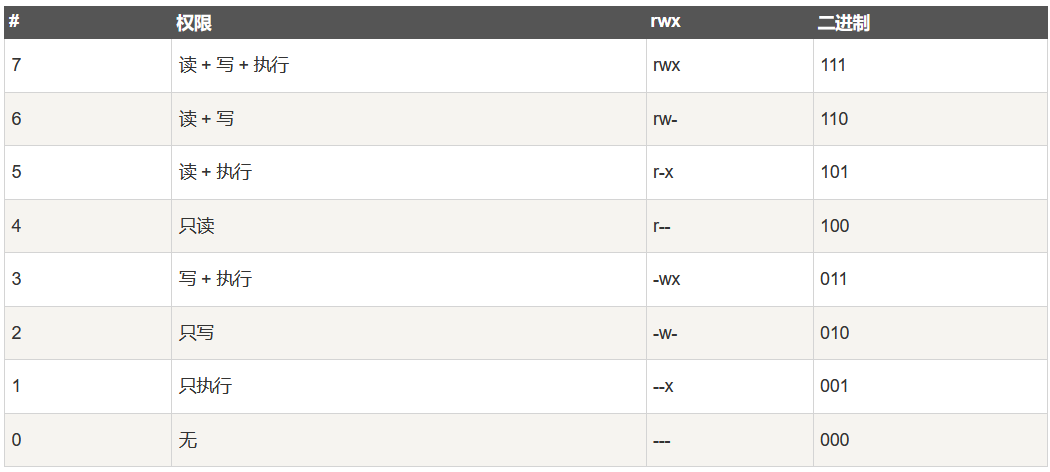Select row number 6 cell
This screenshot has width=1050, height=472.
pyautogui.click(x=88, y=119)
